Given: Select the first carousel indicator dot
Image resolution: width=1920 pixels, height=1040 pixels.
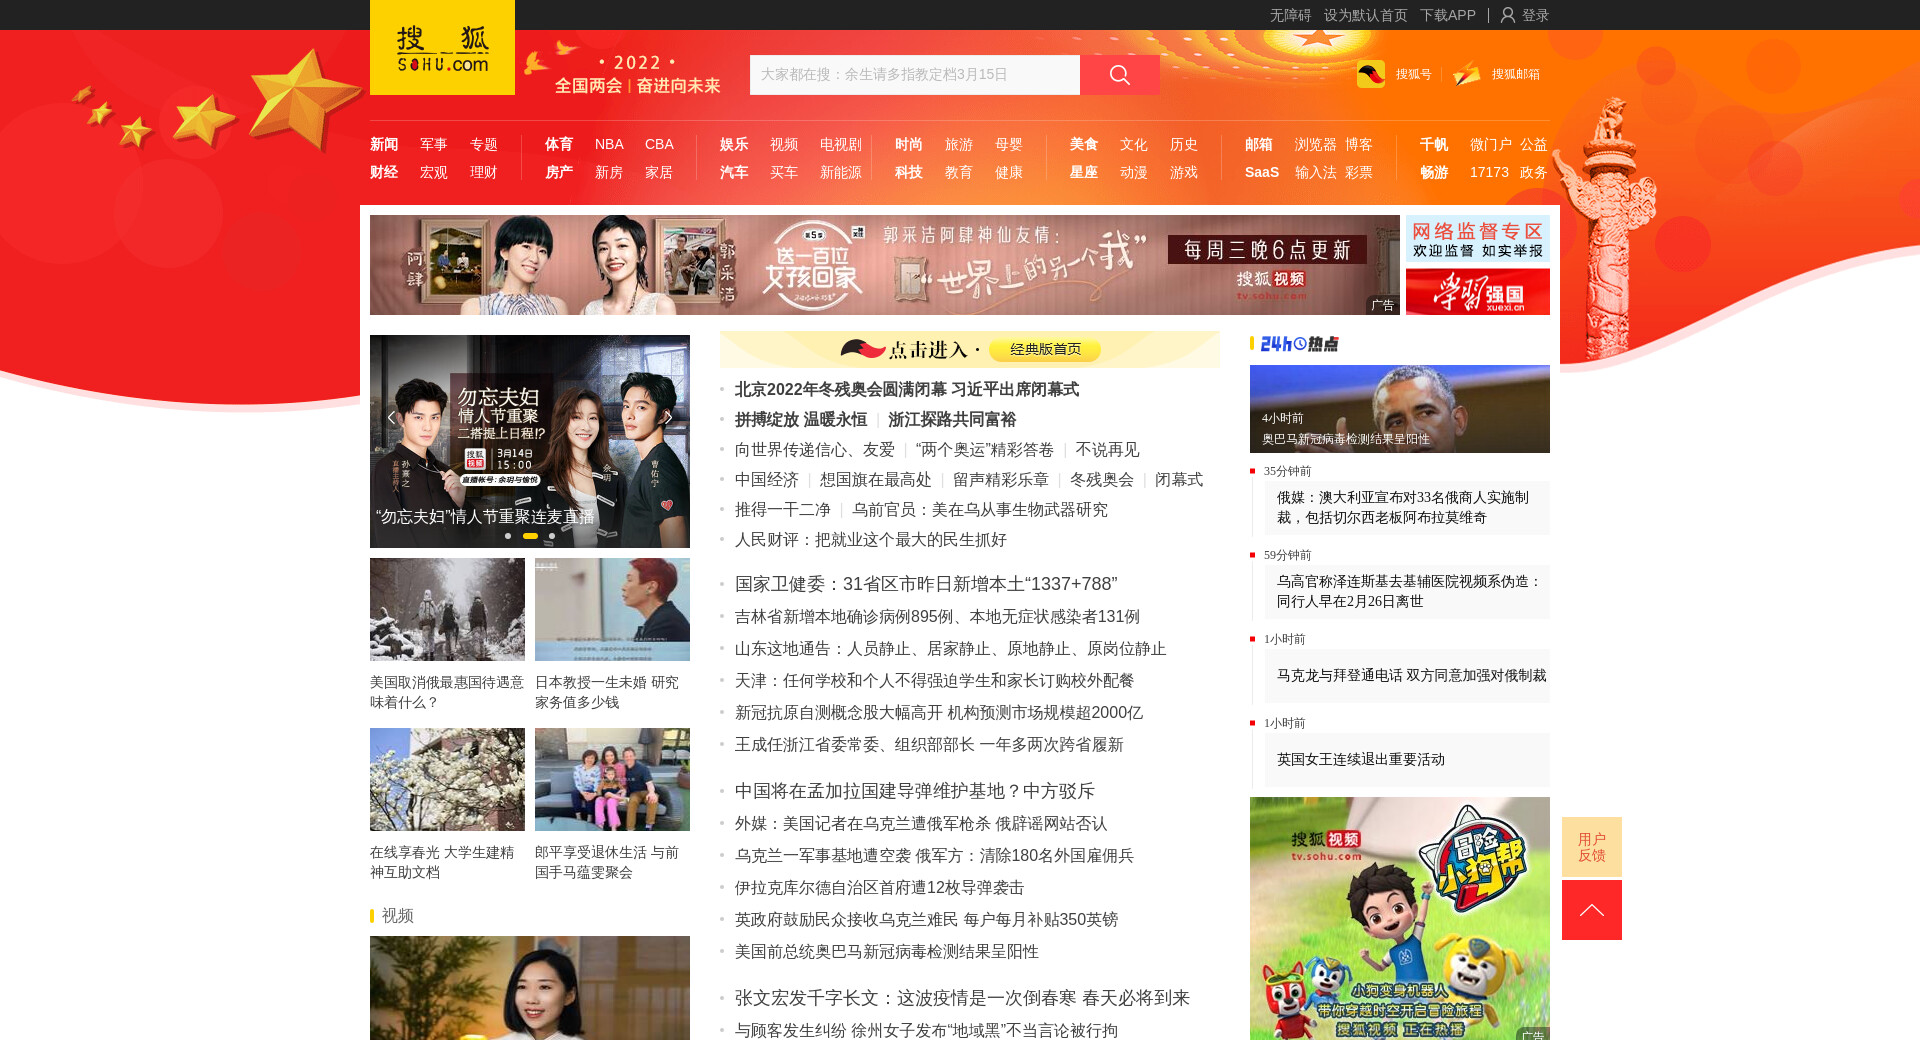Looking at the screenshot, I should (508, 536).
